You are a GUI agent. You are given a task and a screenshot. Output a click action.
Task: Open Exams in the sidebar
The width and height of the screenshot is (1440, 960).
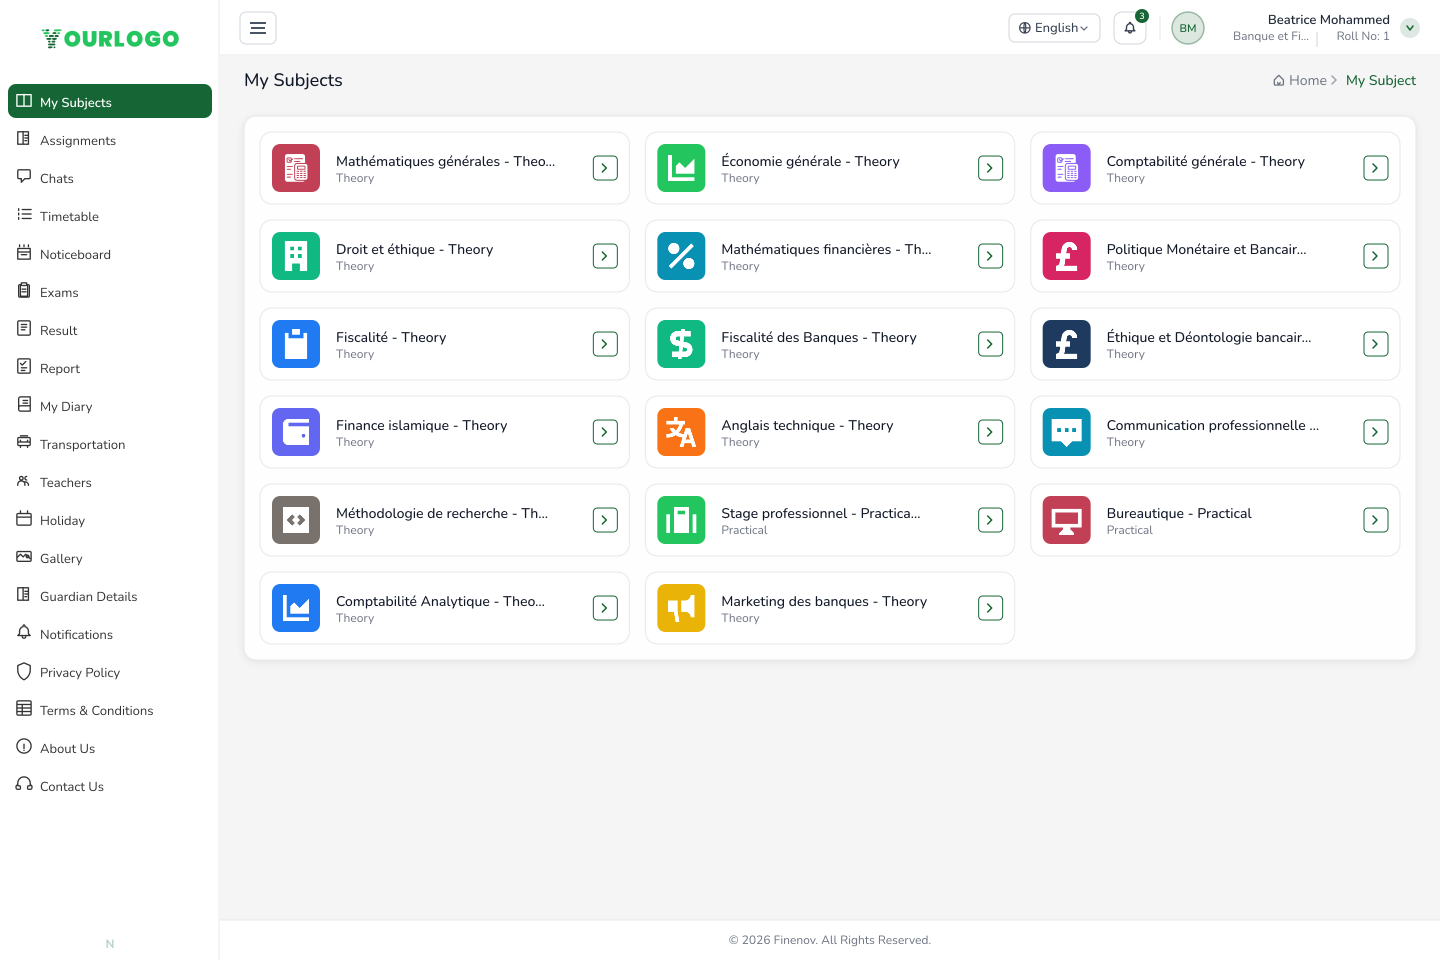(x=110, y=292)
